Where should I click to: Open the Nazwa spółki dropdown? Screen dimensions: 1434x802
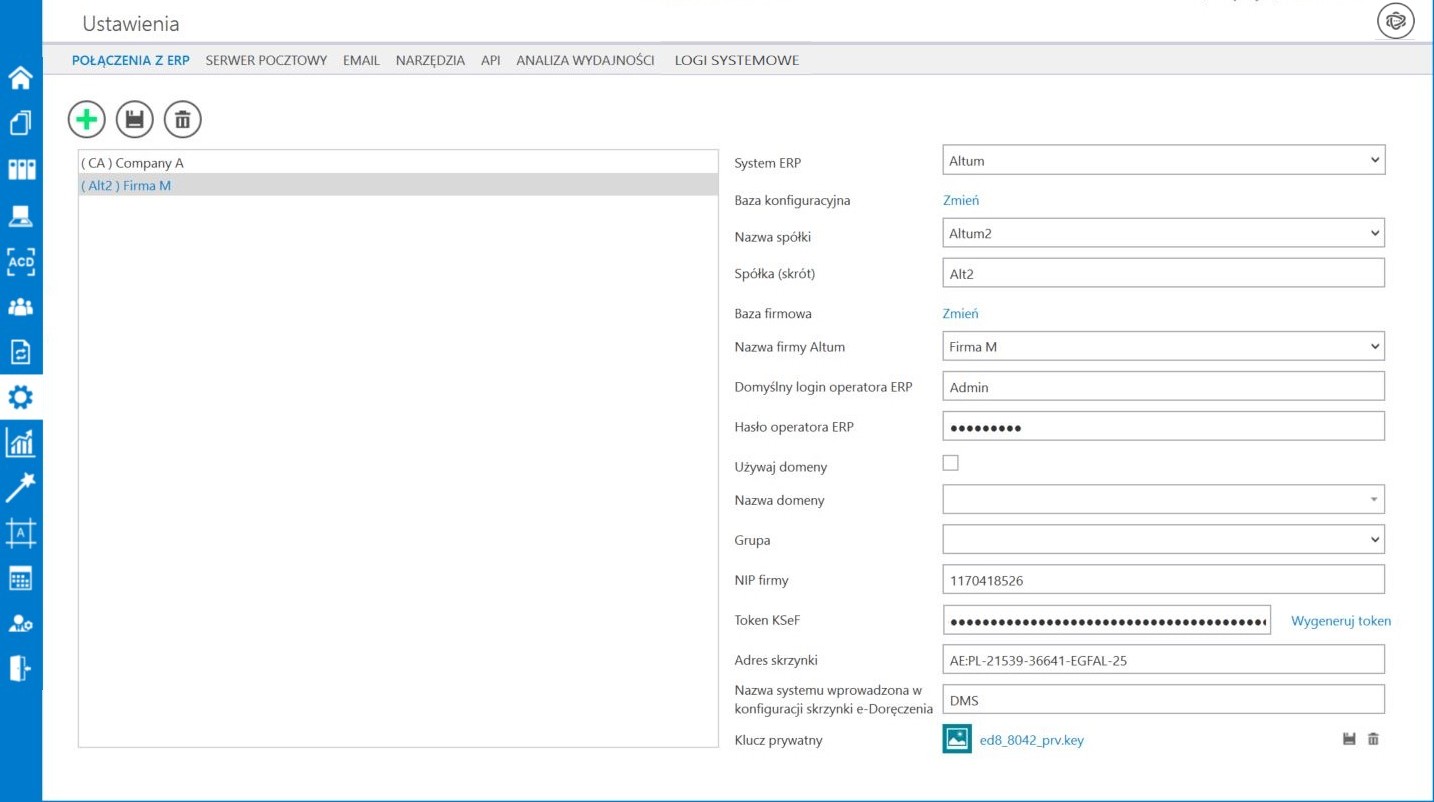(x=1163, y=234)
